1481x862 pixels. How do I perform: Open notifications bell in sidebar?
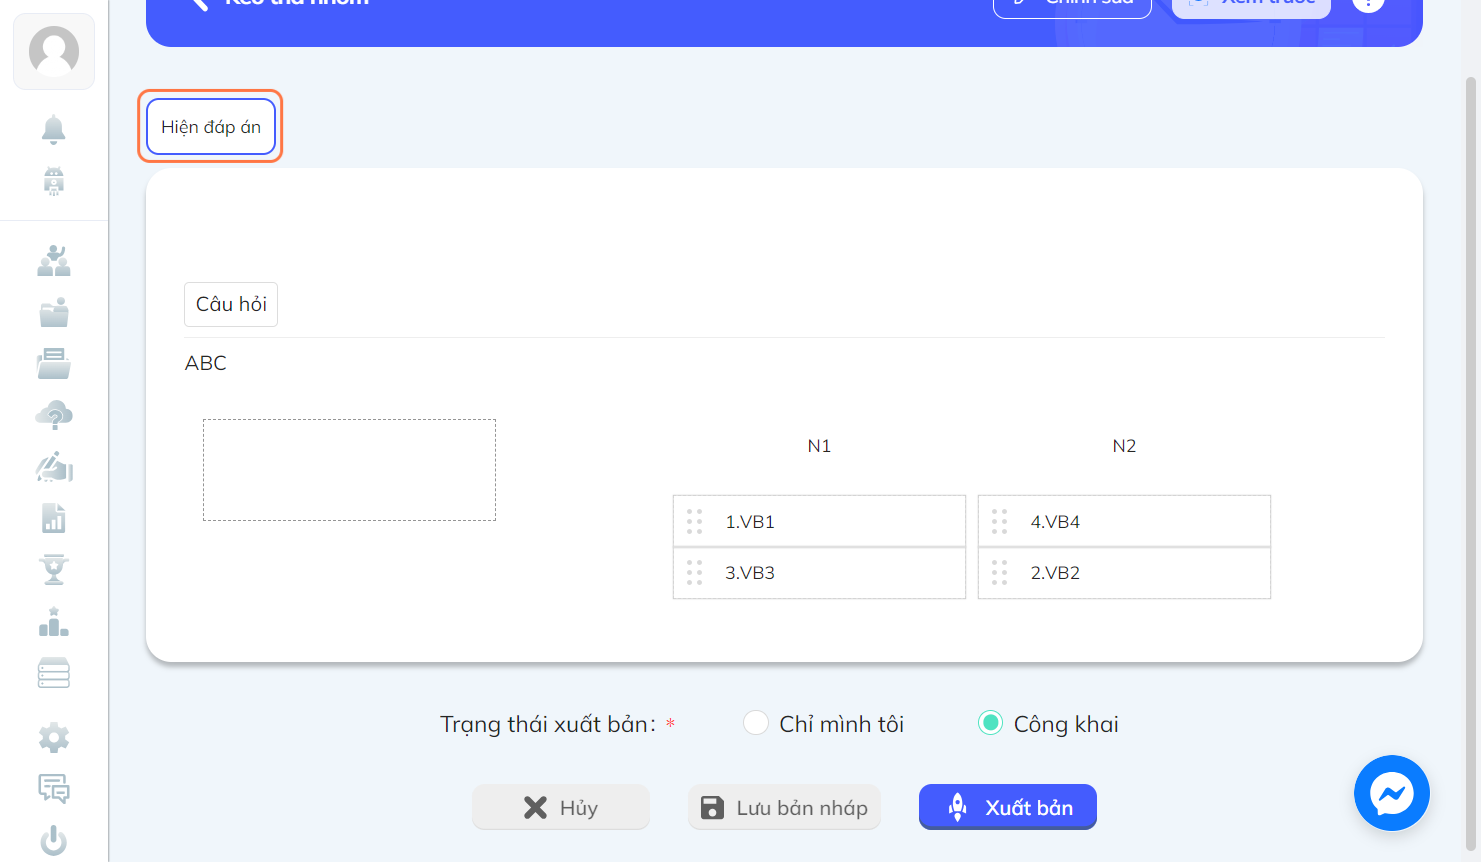54,129
